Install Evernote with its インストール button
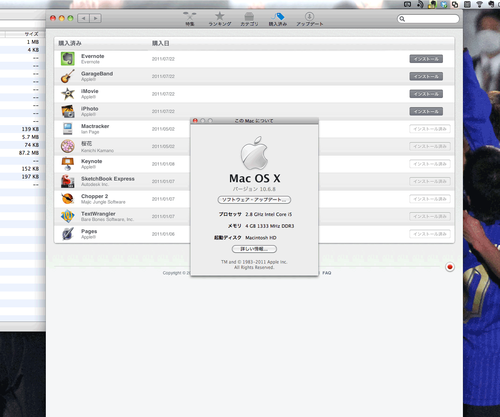Image resolution: width=500 pixels, height=417 pixels. tap(426, 59)
